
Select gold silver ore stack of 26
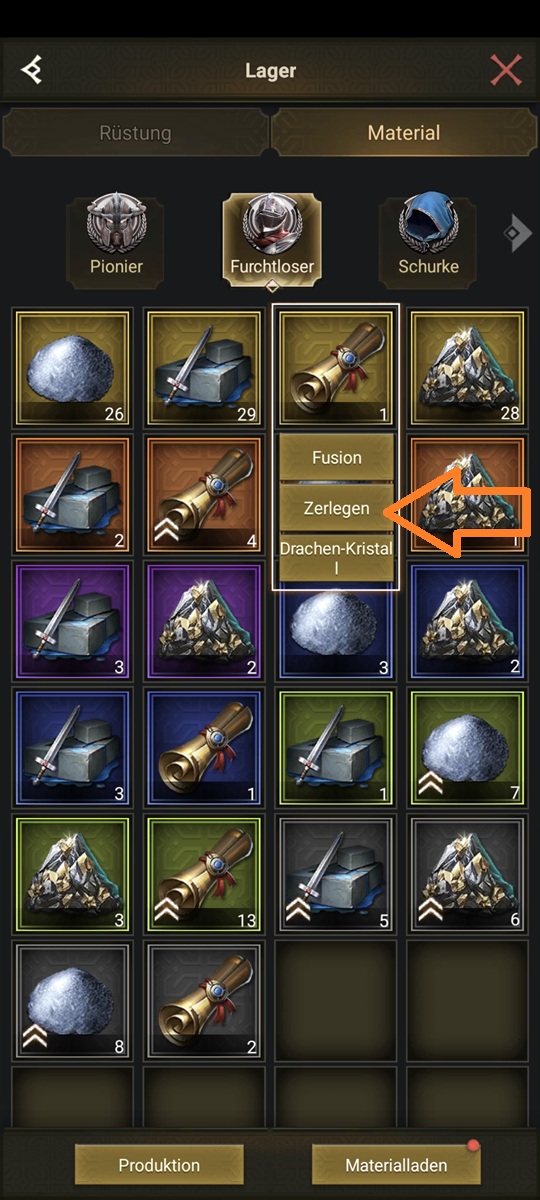tap(72, 368)
